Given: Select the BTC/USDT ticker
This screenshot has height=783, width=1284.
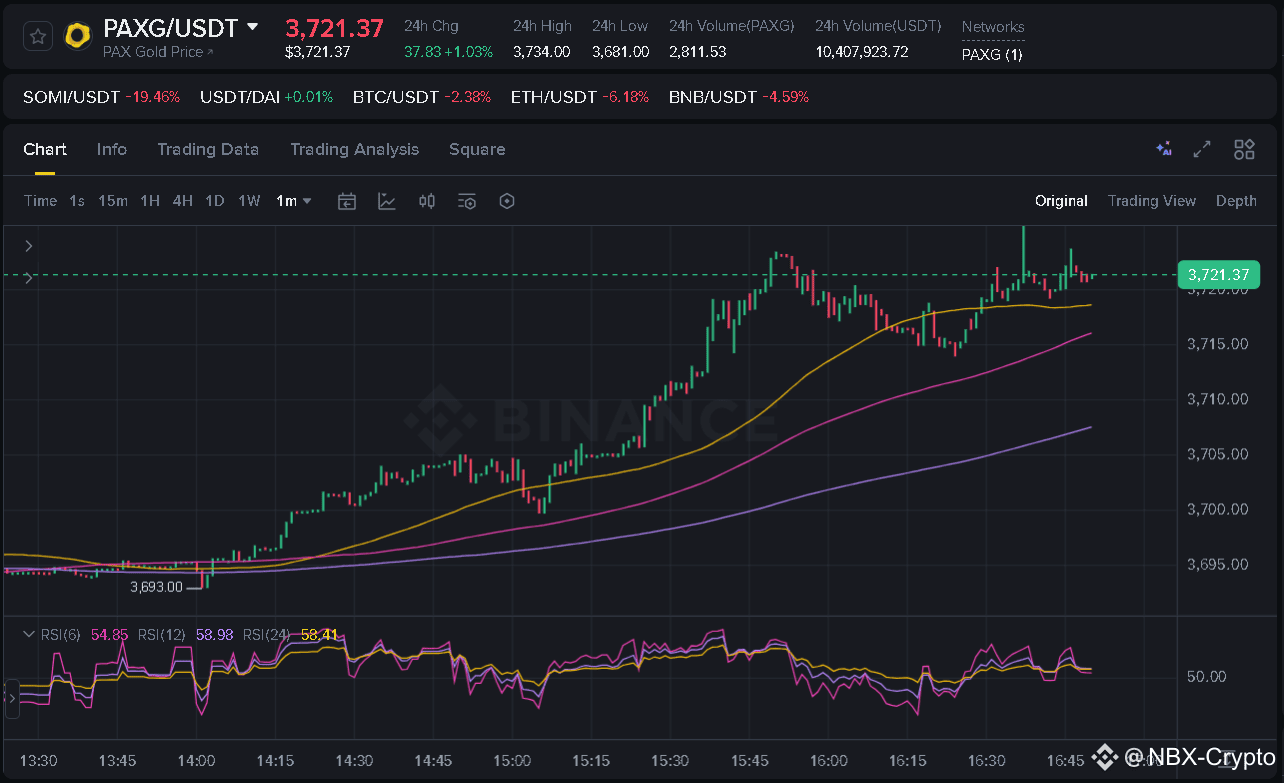Looking at the screenshot, I should pyautogui.click(x=422, y=97).
